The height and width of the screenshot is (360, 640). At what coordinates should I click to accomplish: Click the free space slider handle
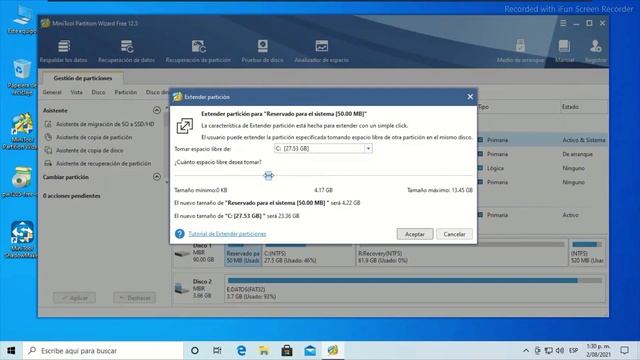269,176
